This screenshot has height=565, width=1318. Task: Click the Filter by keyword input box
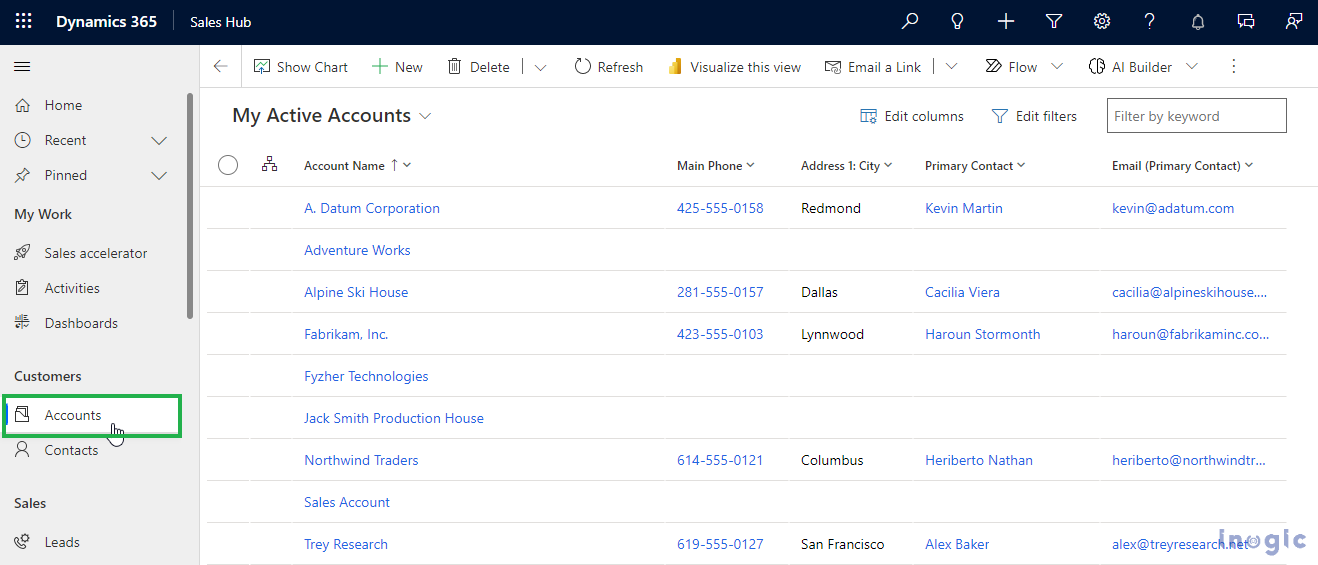[1196, 116]
